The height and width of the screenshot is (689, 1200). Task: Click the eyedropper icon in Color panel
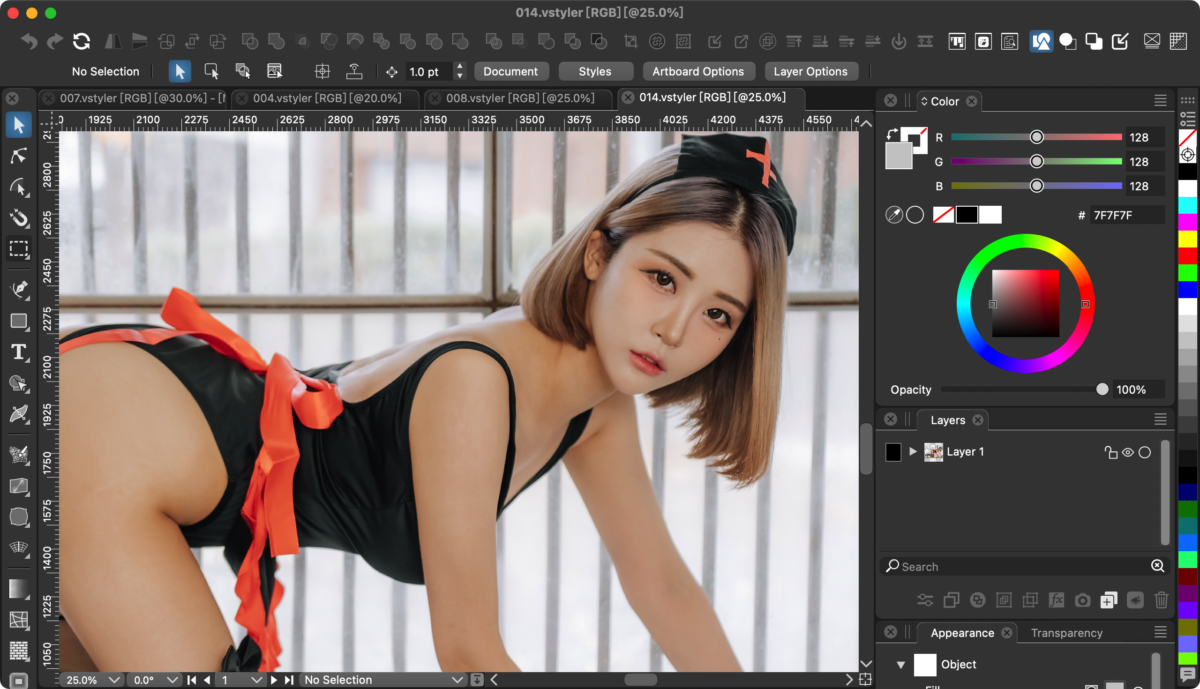(x=894, y=215)
